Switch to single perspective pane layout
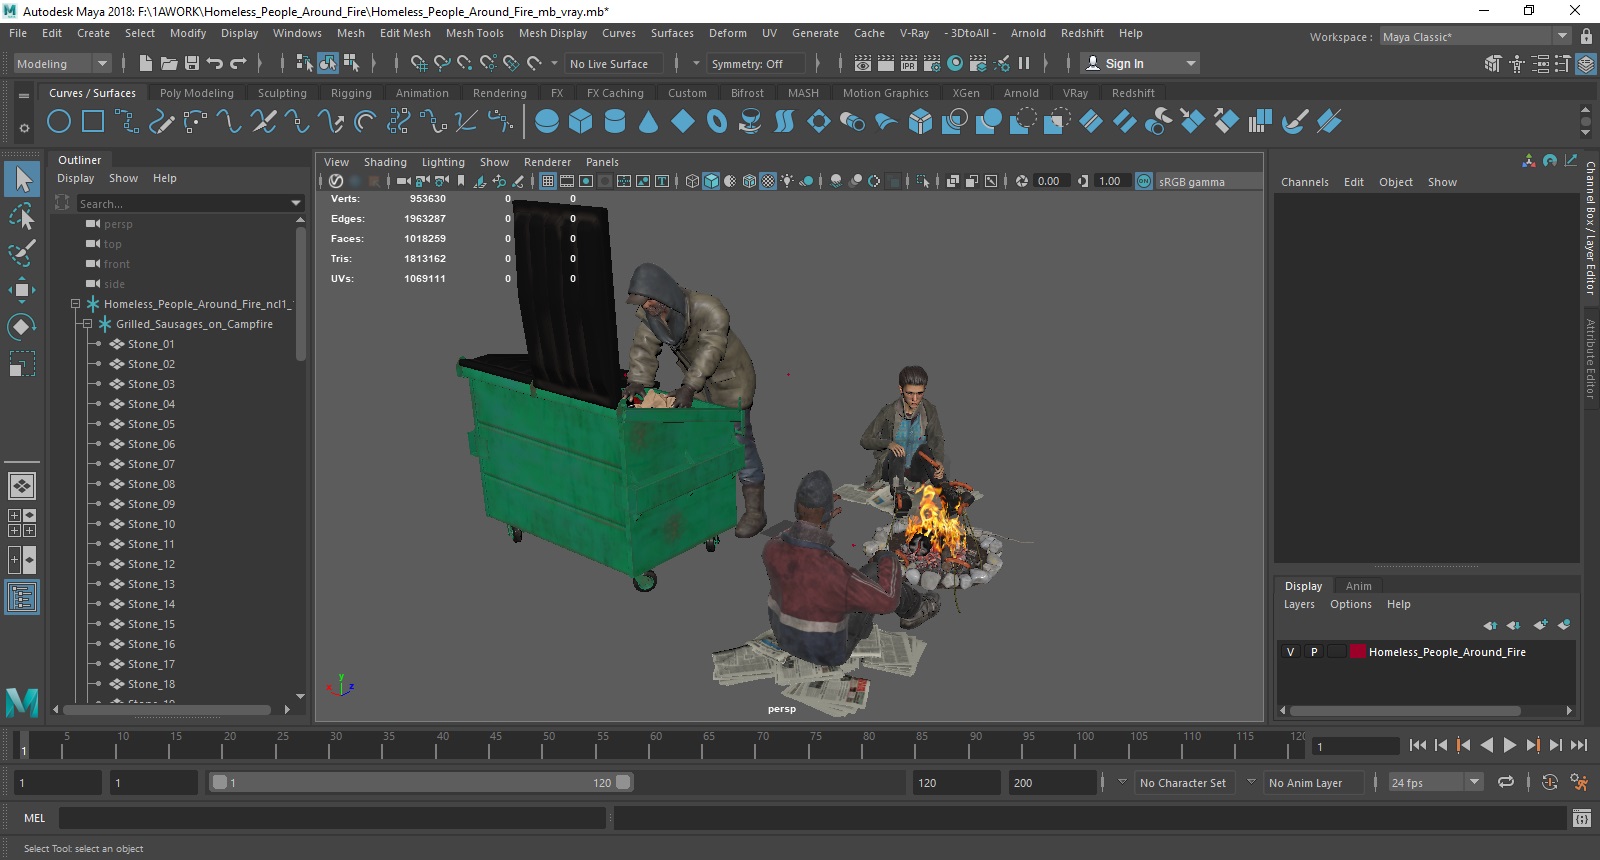1600x860 pixels. [22, 486]
